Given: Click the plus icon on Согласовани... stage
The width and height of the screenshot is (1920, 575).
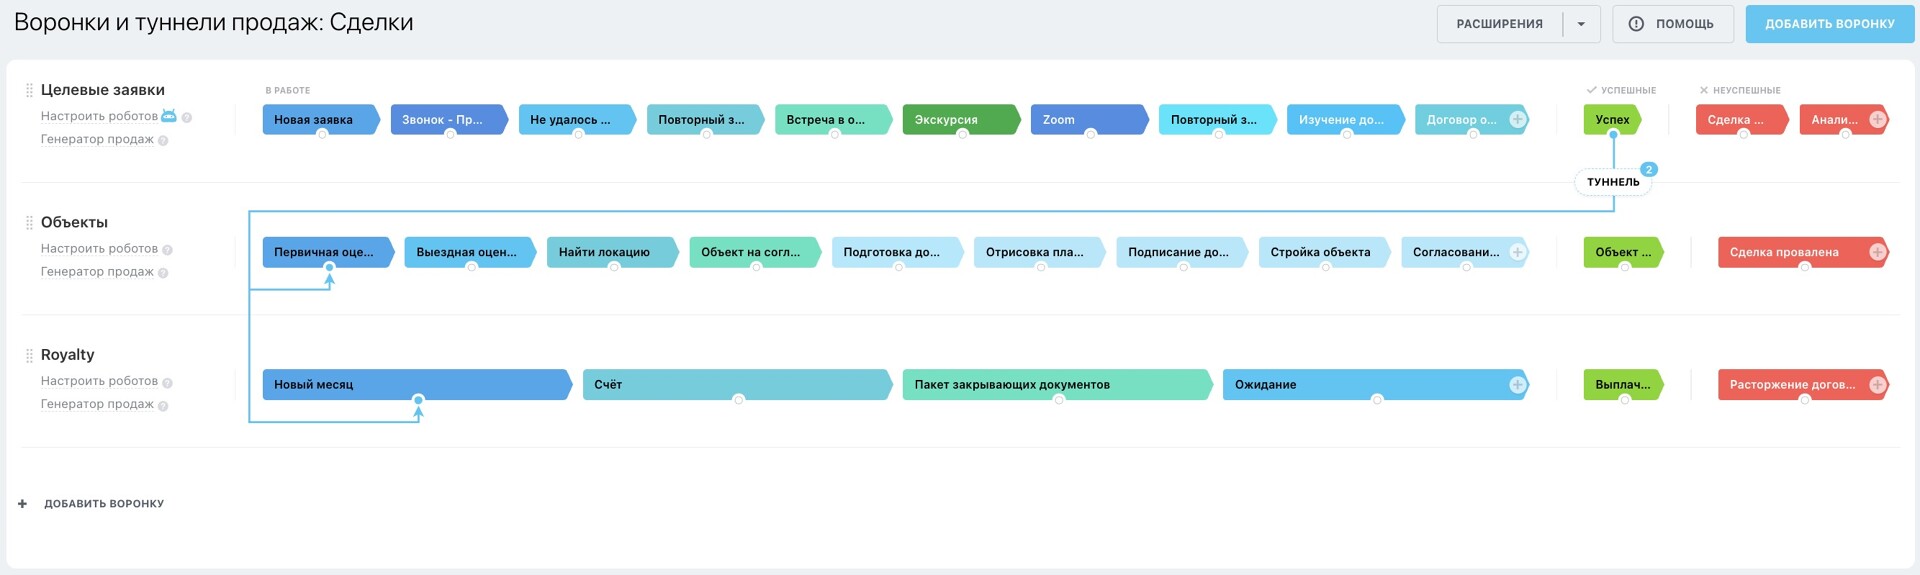Looking at the screenshot, I should pyautogui.click(x=1517, y=252).
